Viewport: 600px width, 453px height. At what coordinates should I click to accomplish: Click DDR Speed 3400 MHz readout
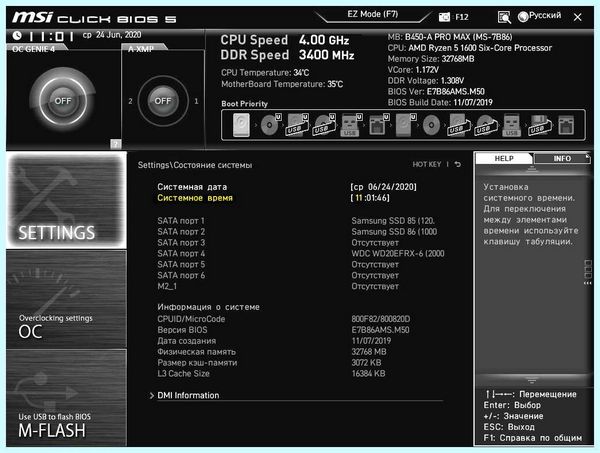click(287, 55)
